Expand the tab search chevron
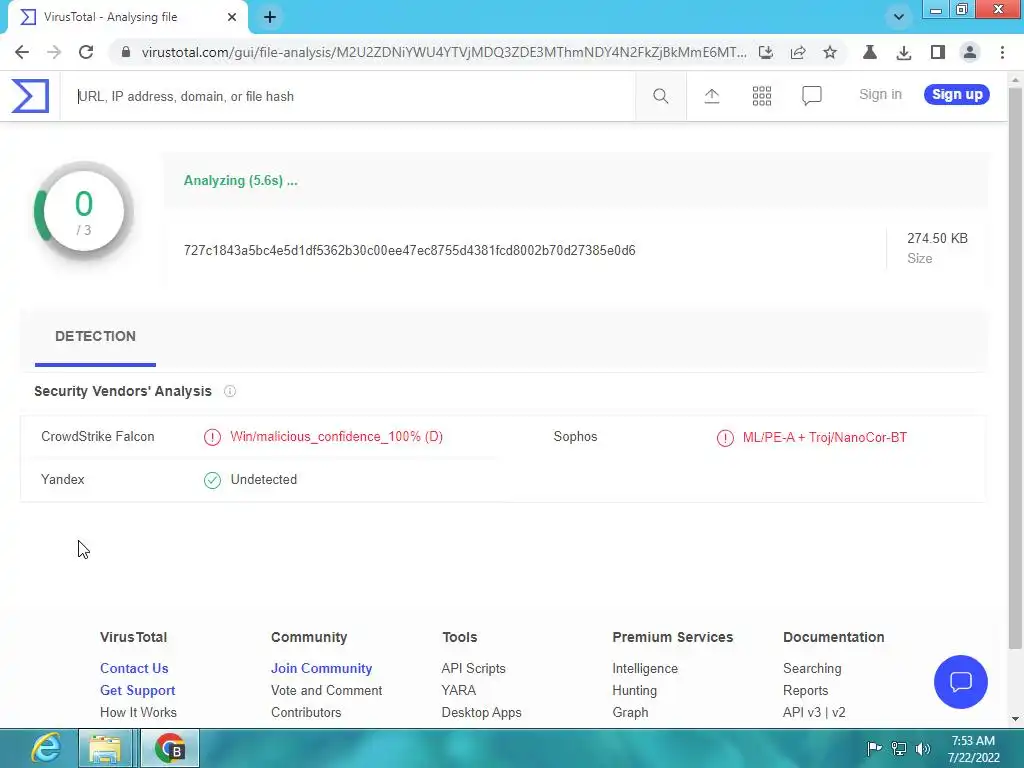1024x768 pixels. 899,17
